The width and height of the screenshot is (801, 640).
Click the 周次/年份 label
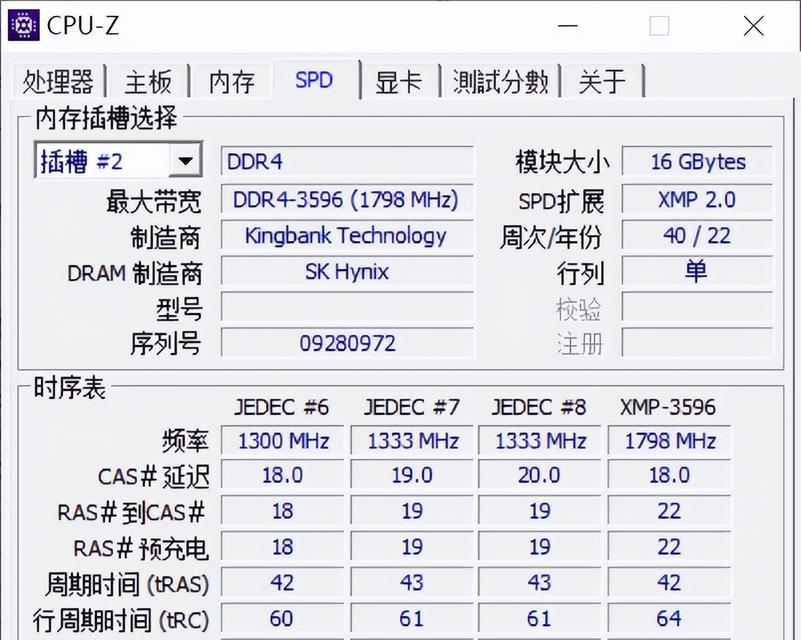551,238
